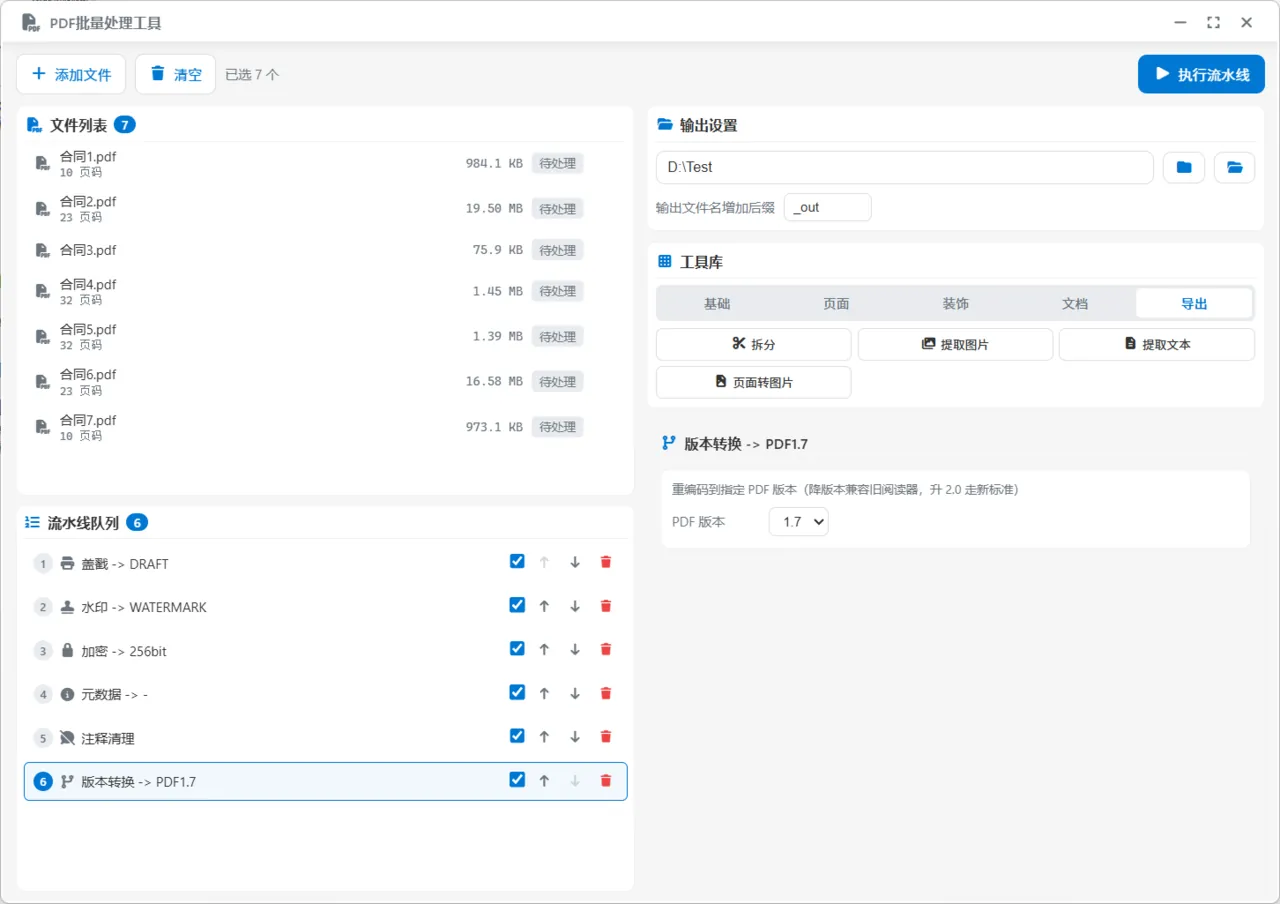Image resolution: width=1280 pixels, height=904 pixels.
Task: Delete the 元数据 pipeline step
Action: [x=605, y=693]
